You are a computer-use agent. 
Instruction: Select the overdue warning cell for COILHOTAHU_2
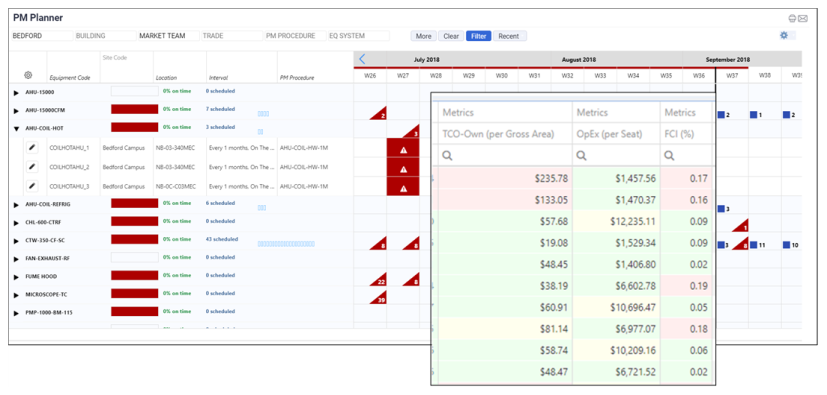(x=403, y=169)
